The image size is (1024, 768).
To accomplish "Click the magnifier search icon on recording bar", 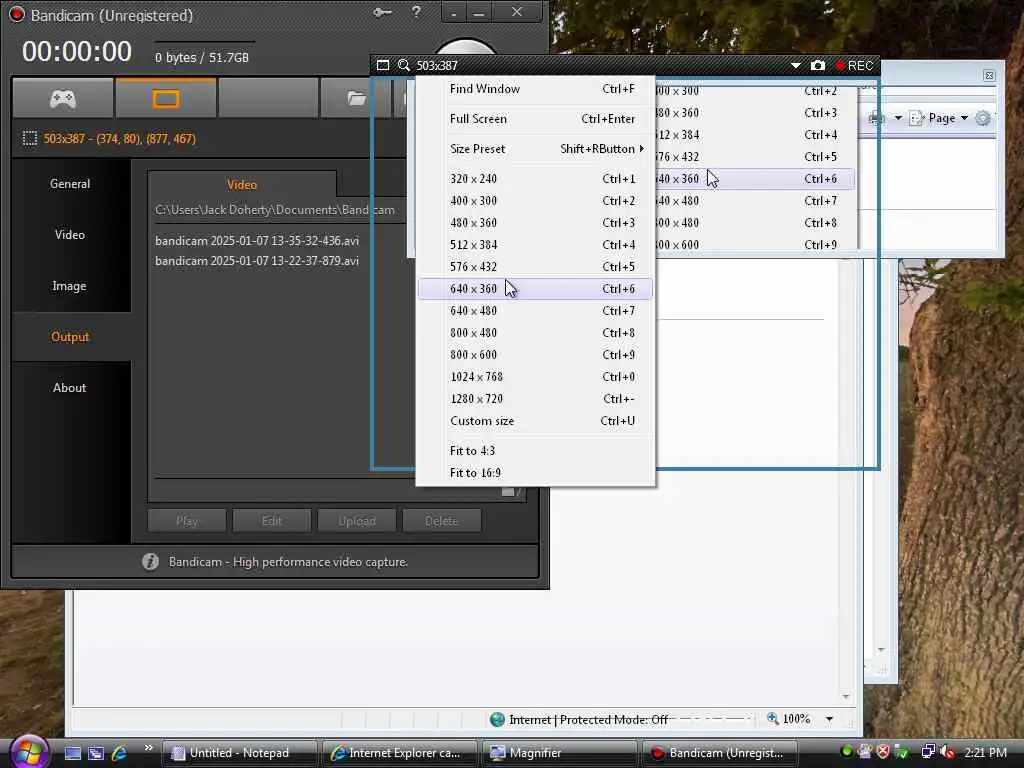I will point(404,65).
